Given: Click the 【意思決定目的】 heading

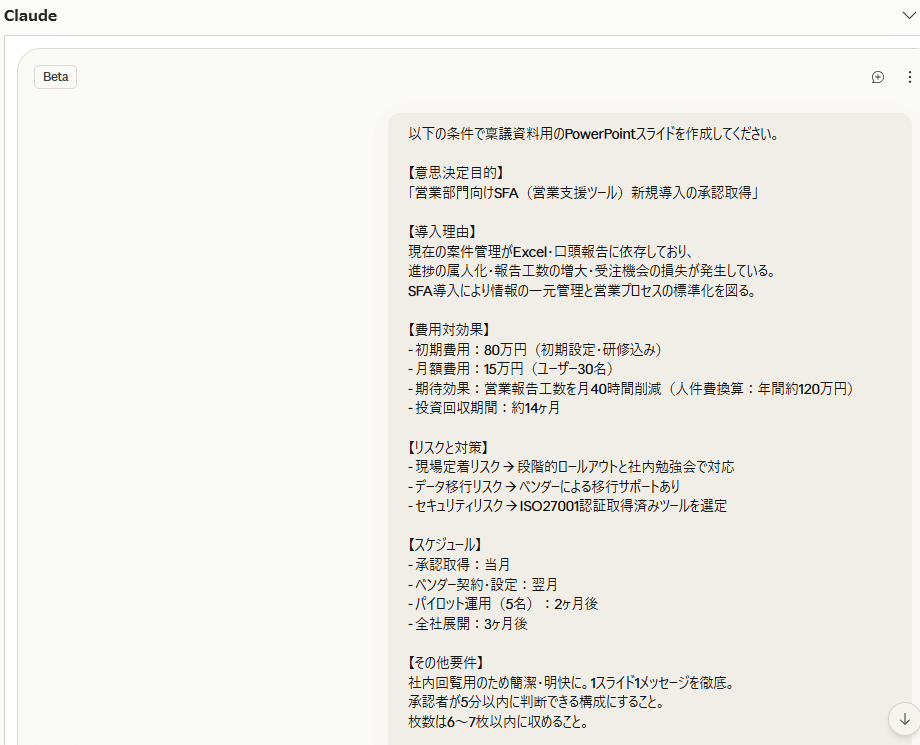Looking at the screenshot, I should [x=456, y=173].
